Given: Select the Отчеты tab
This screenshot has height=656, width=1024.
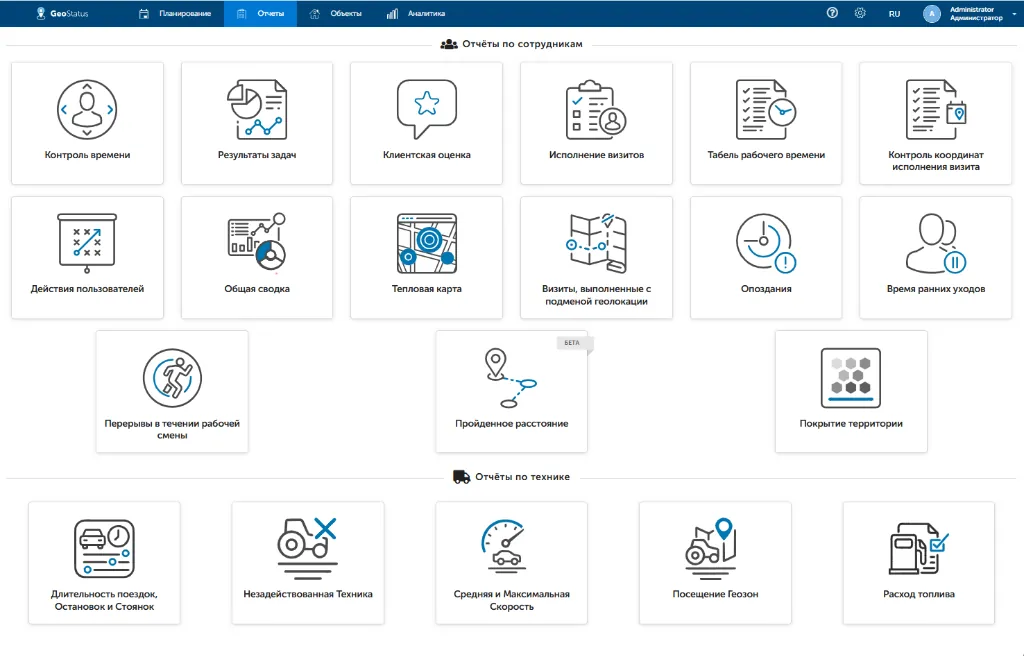Looking at the screenshot, I should click(261, 13).
